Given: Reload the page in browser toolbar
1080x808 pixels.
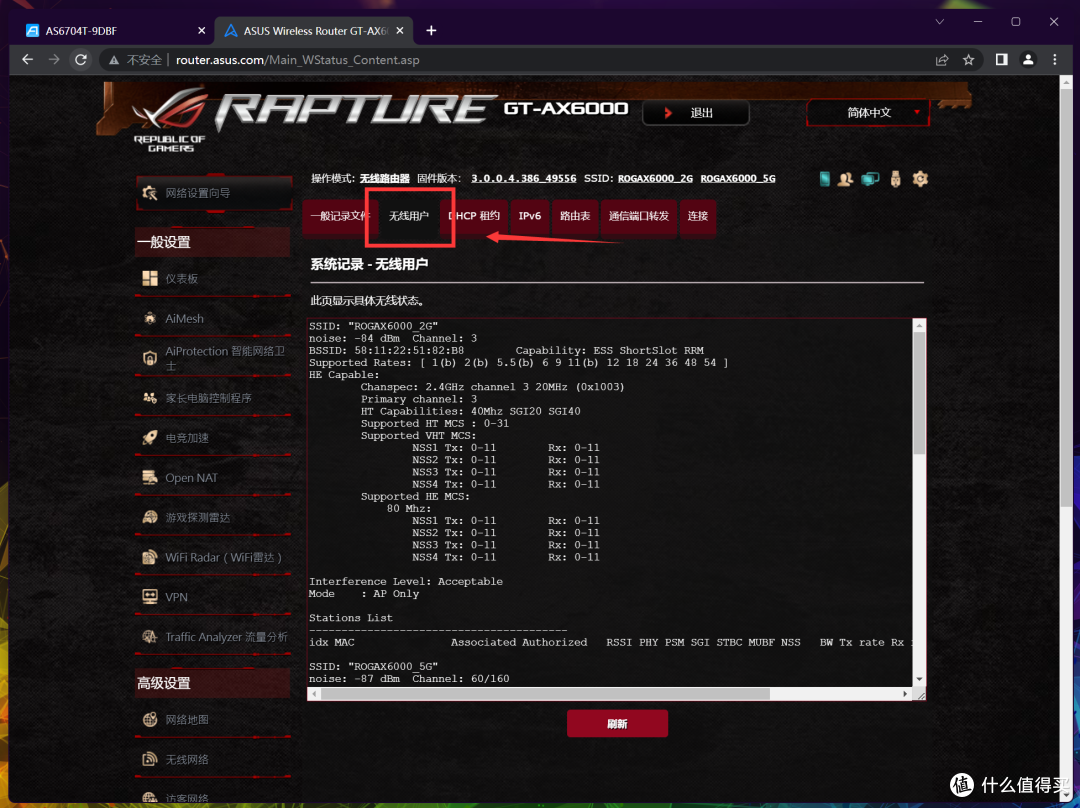Looking at the screenshot, I should (81, 60).
